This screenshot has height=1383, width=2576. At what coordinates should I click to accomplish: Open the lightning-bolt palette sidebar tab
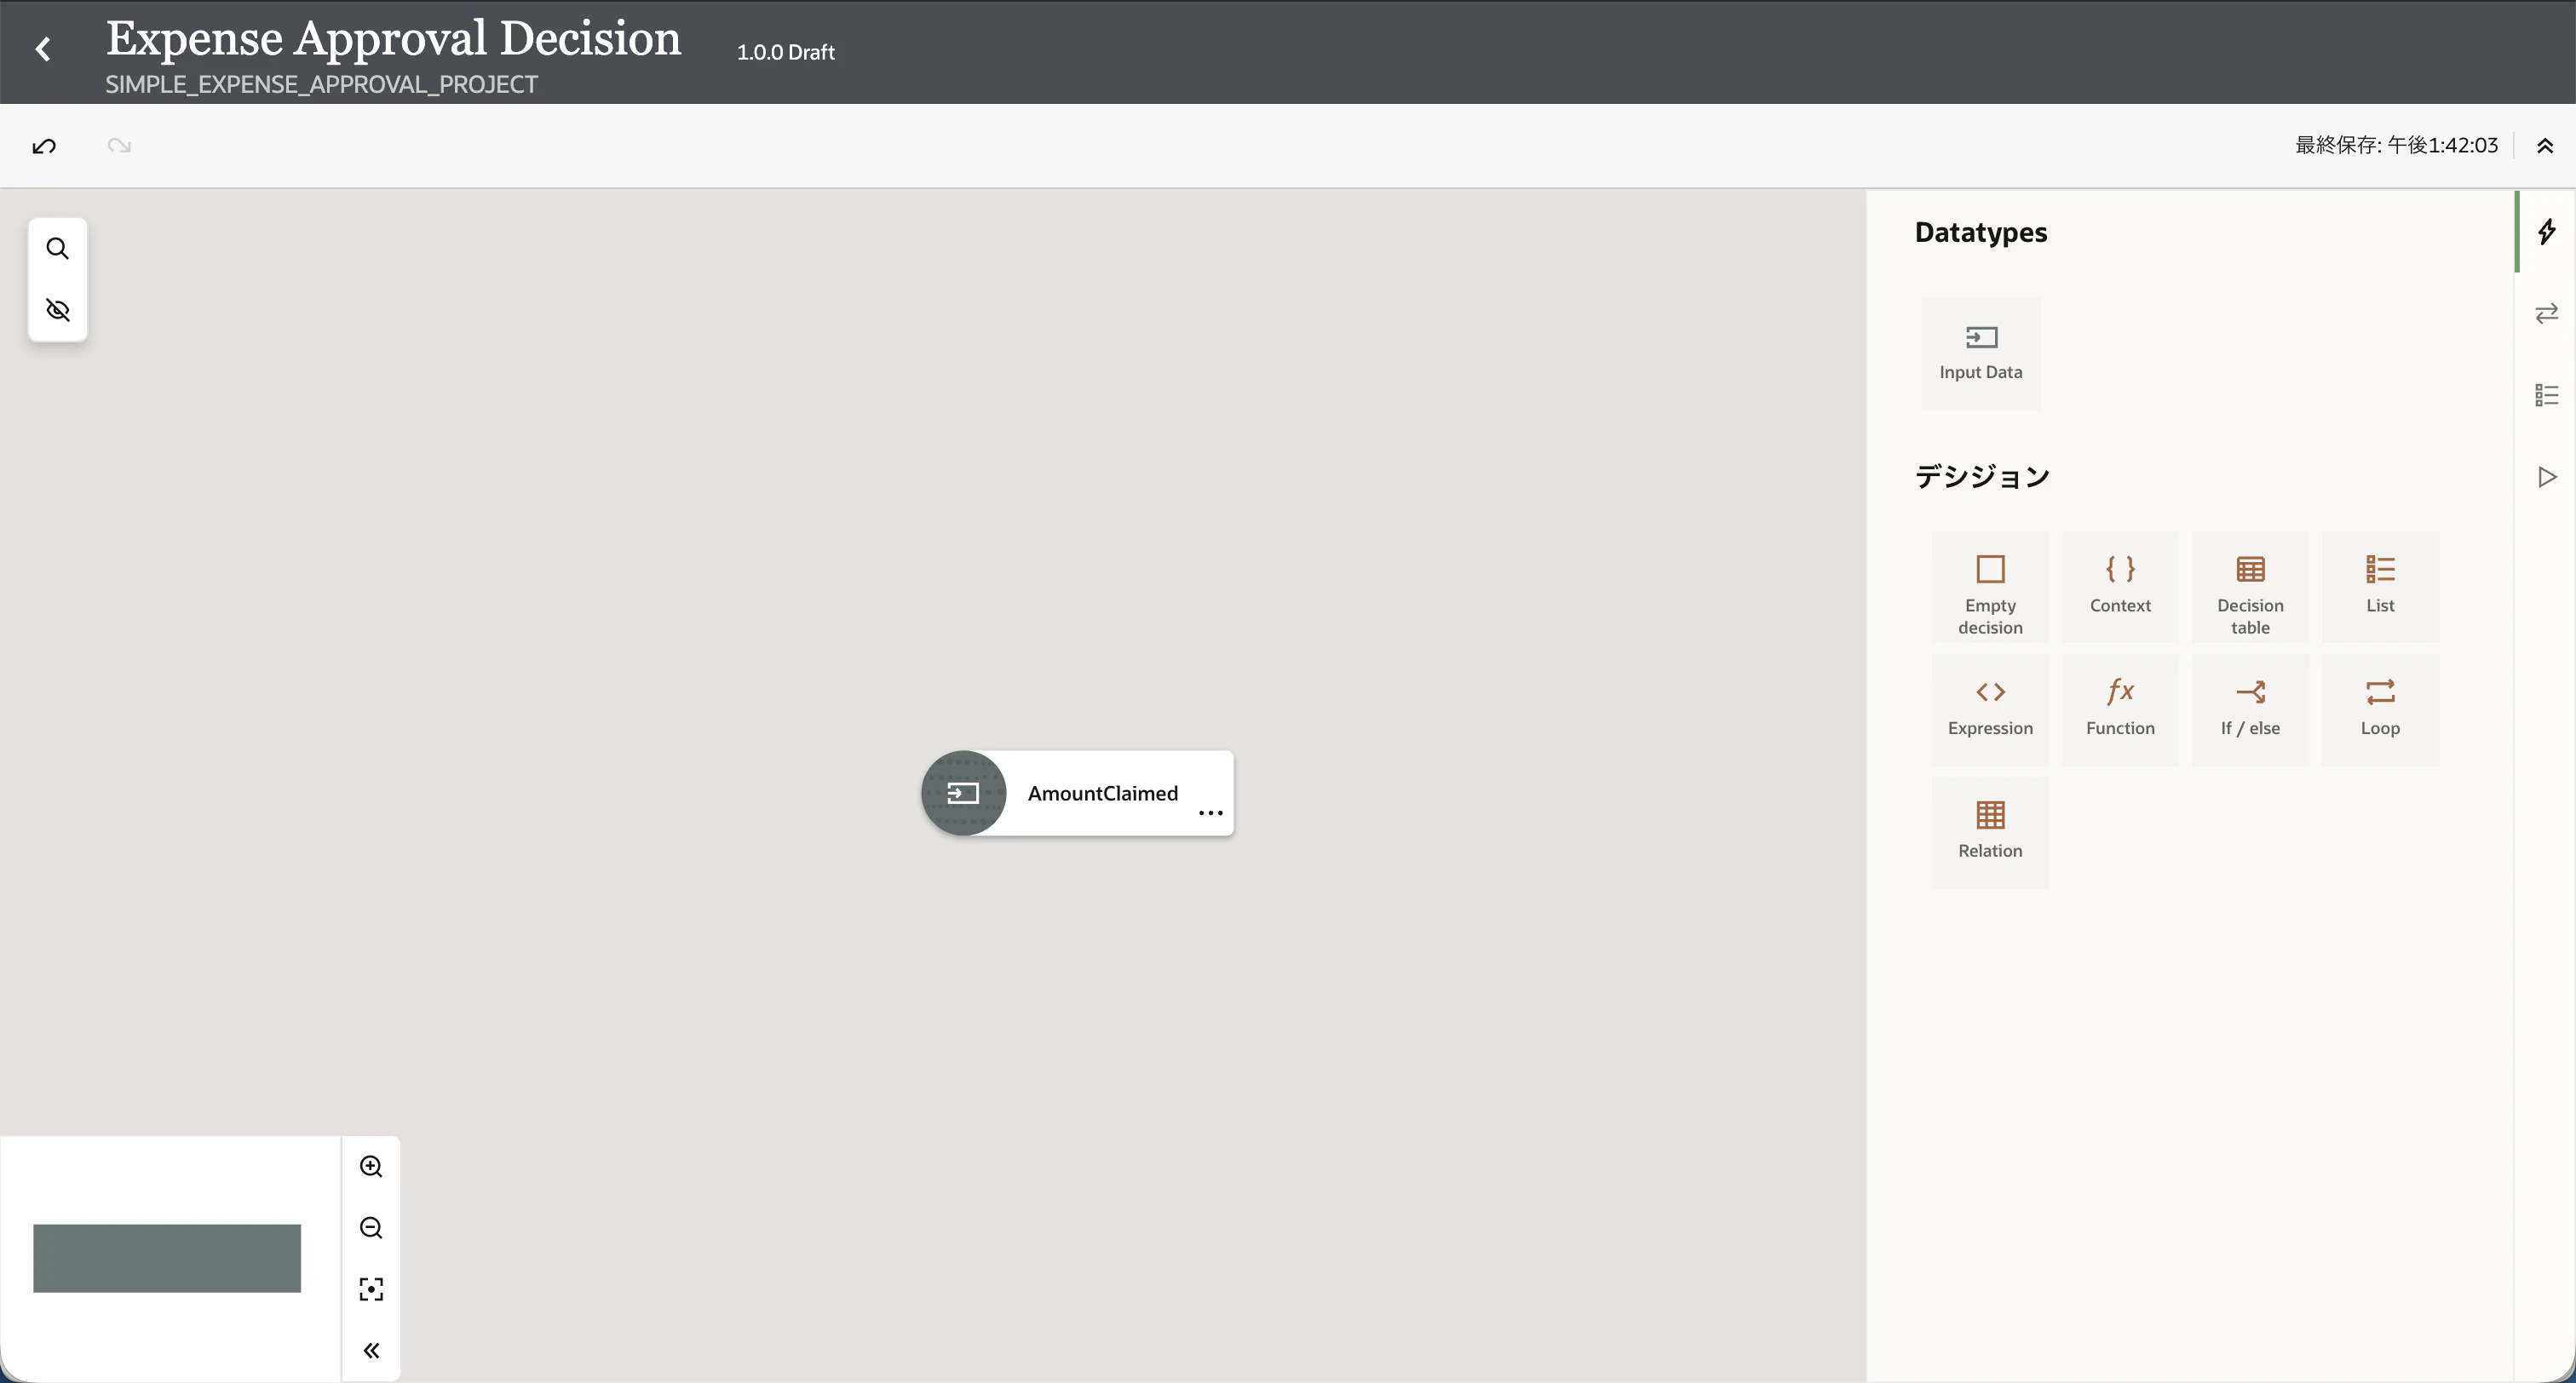pyautogui.click(x=2546, y=232)
